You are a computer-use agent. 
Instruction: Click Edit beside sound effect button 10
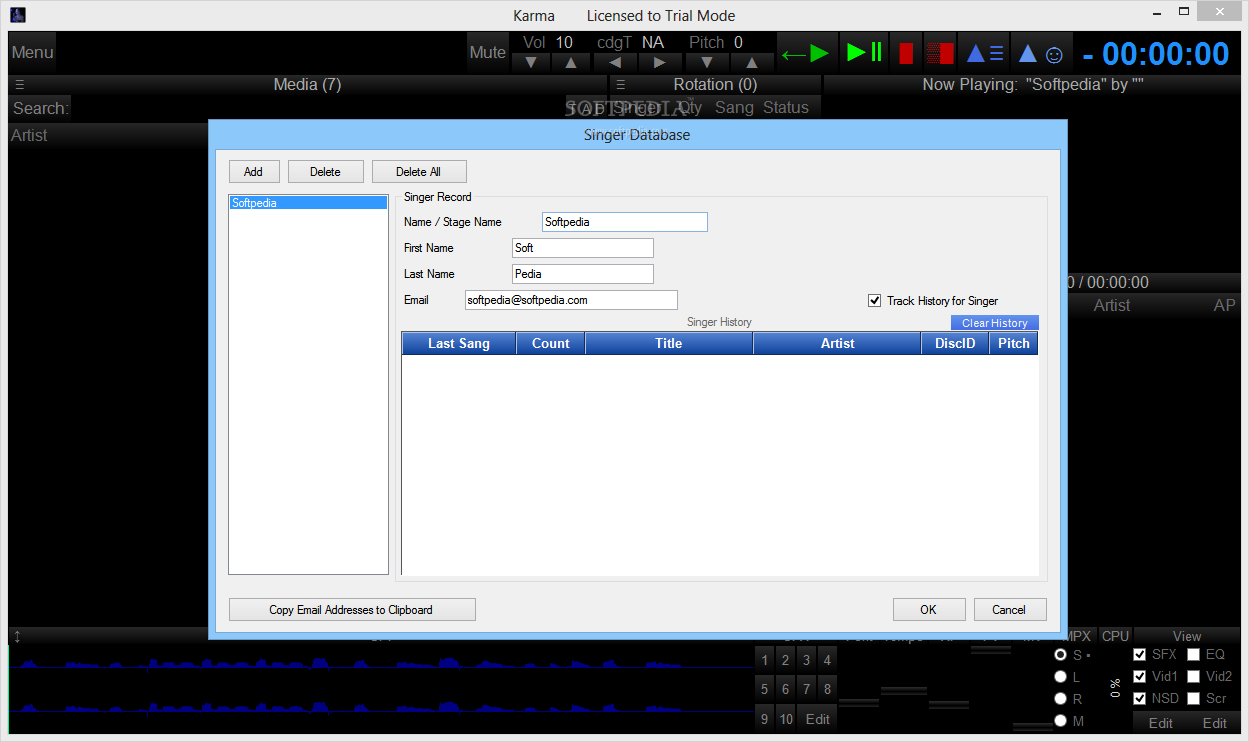click(x=818, y=719)
